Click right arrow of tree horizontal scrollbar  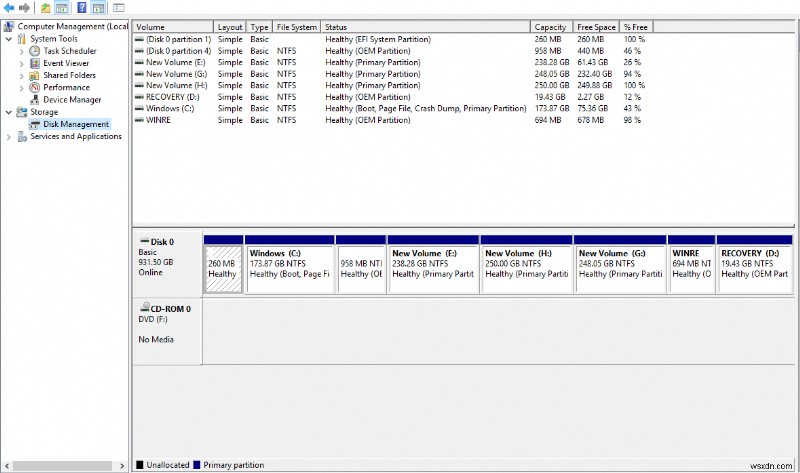tap(122, 465)
